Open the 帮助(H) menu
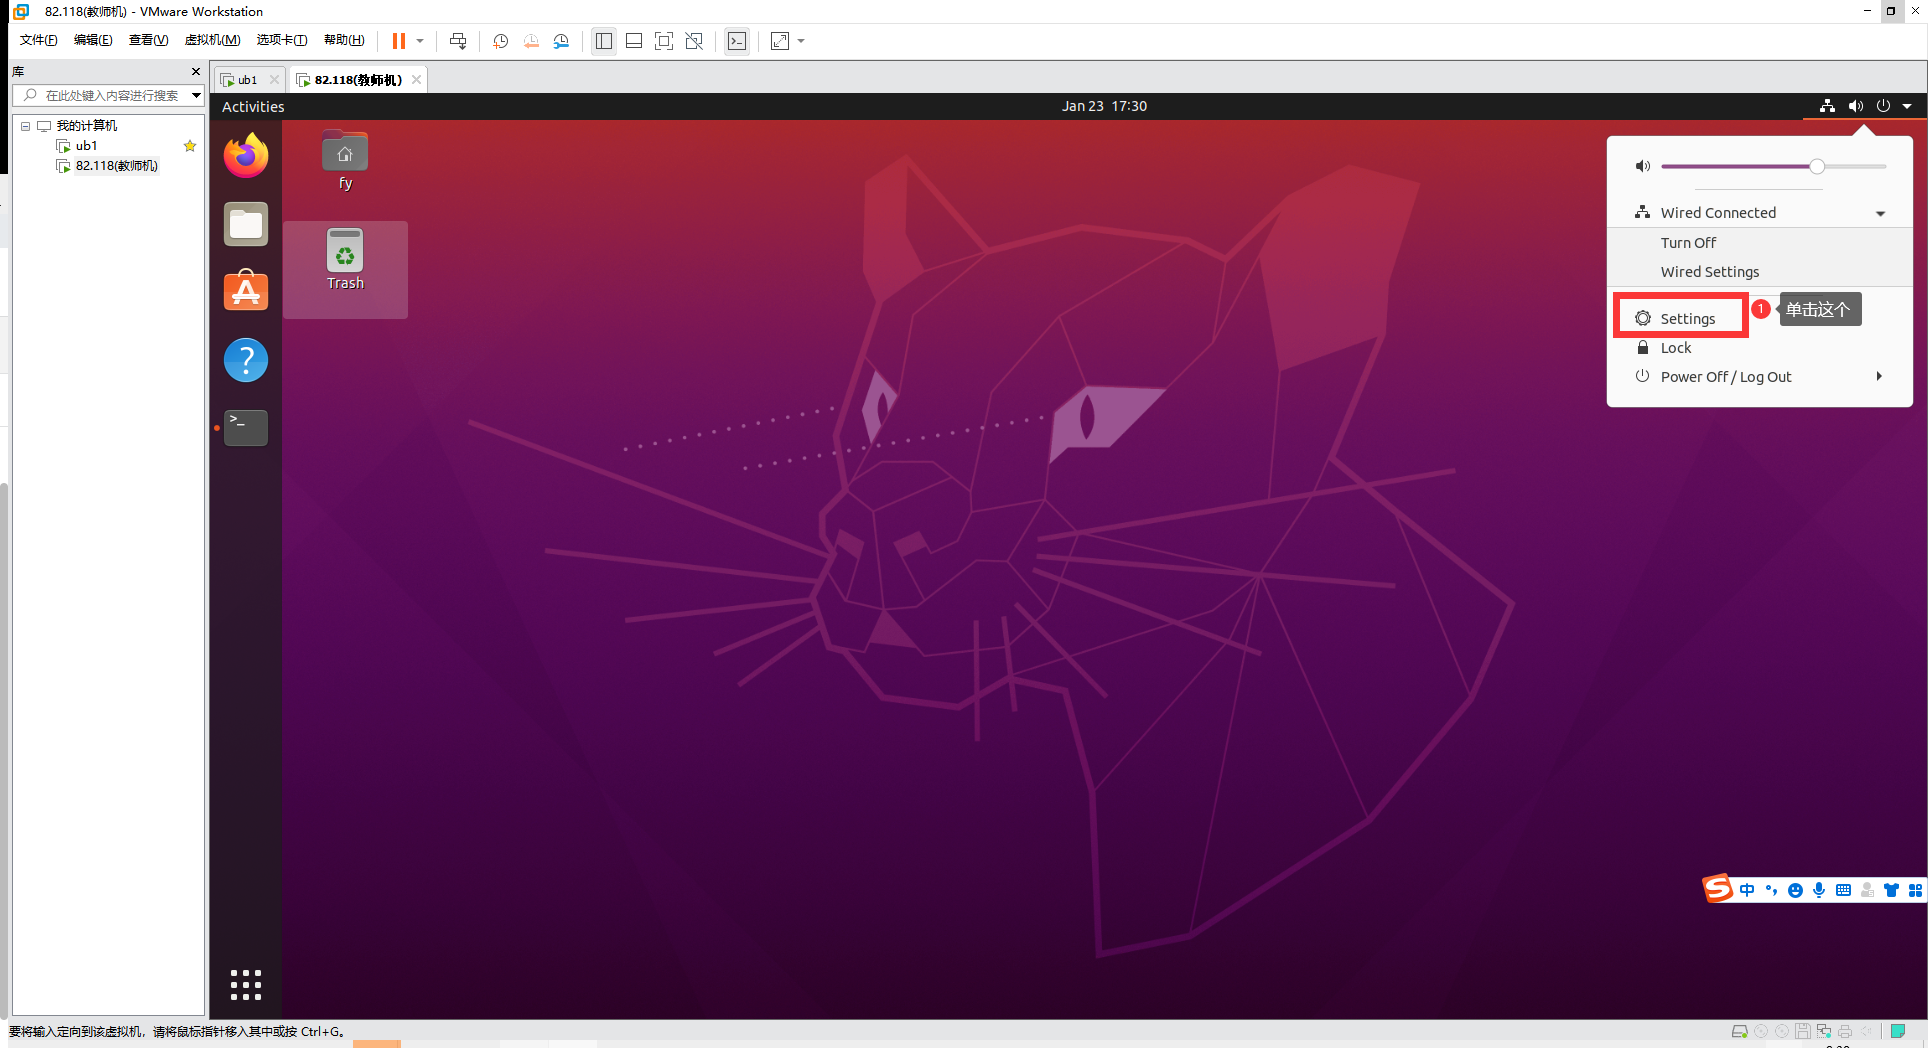The height and width of the screenshot is (1048, 1928). (x=344, y=40)
